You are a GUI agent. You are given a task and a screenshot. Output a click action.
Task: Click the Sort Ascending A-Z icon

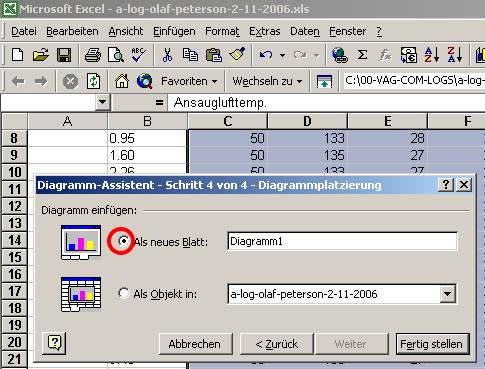431,55
